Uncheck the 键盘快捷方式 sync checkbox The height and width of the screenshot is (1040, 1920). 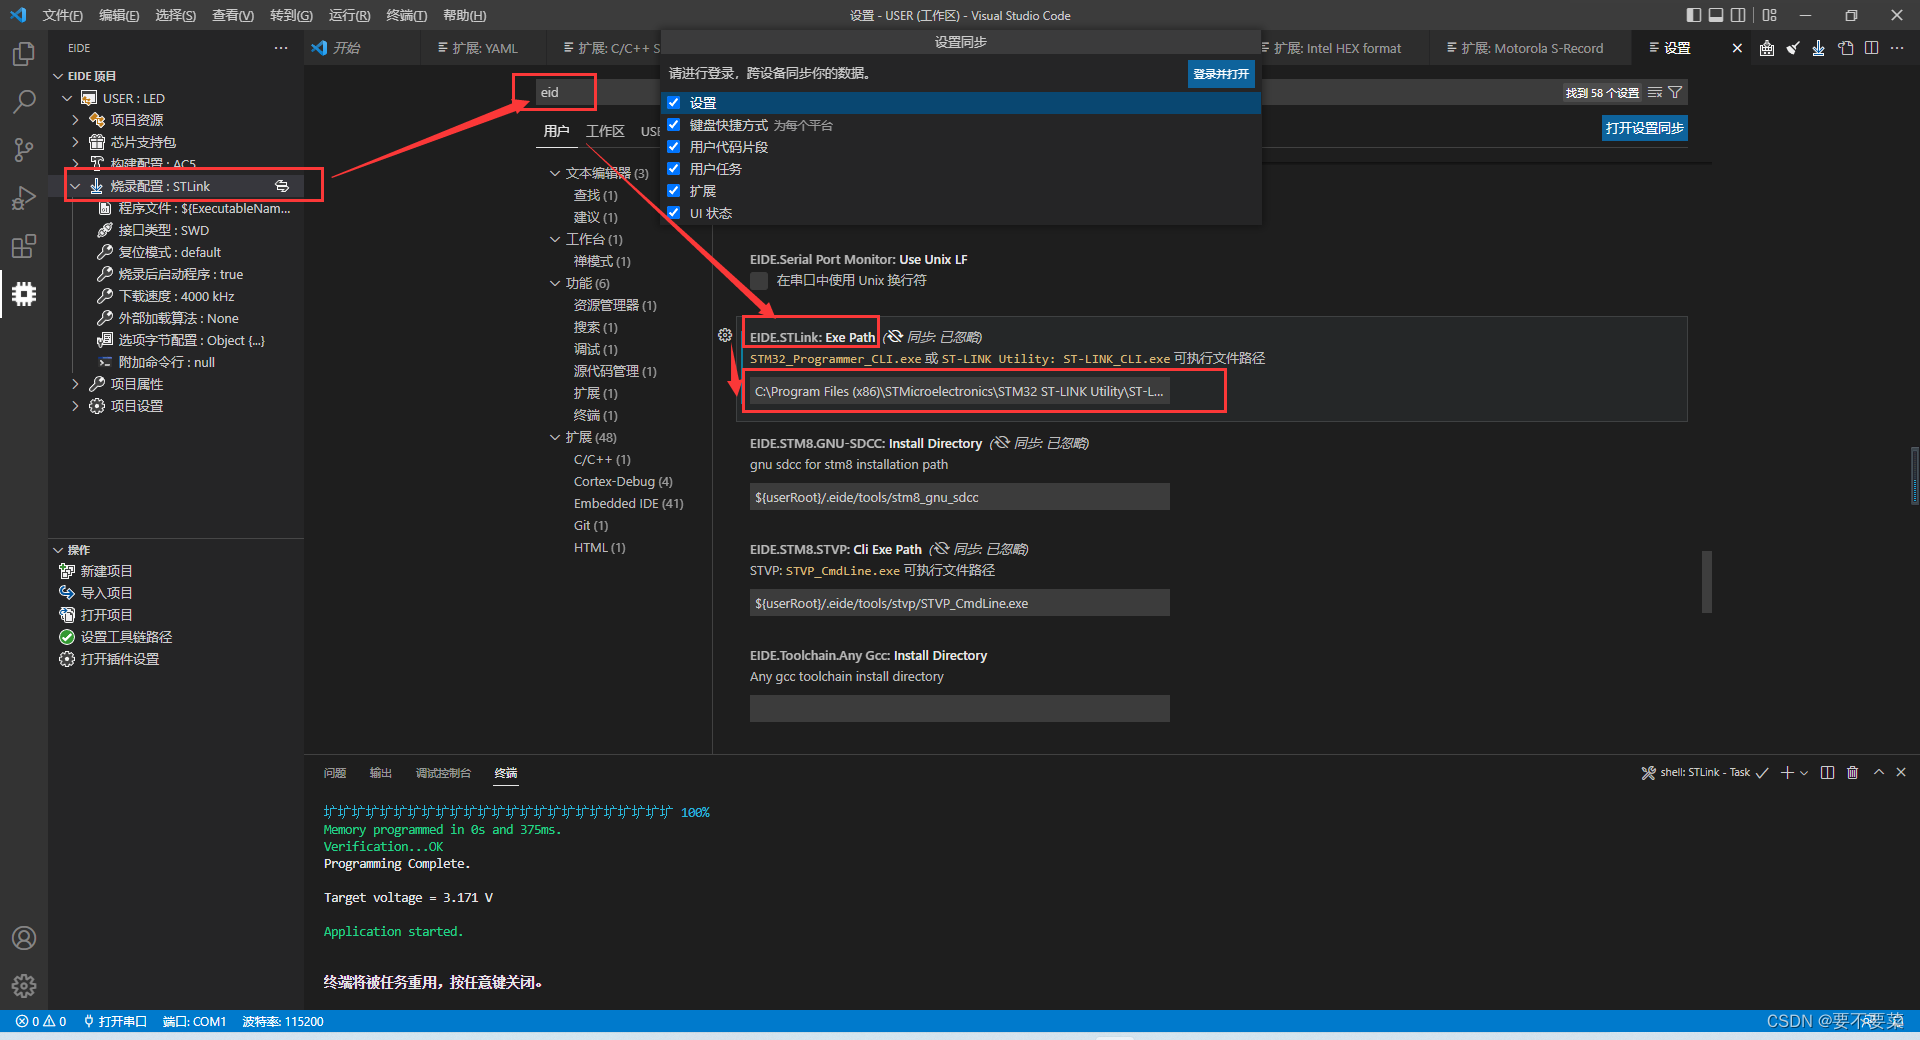pos(674,125)
